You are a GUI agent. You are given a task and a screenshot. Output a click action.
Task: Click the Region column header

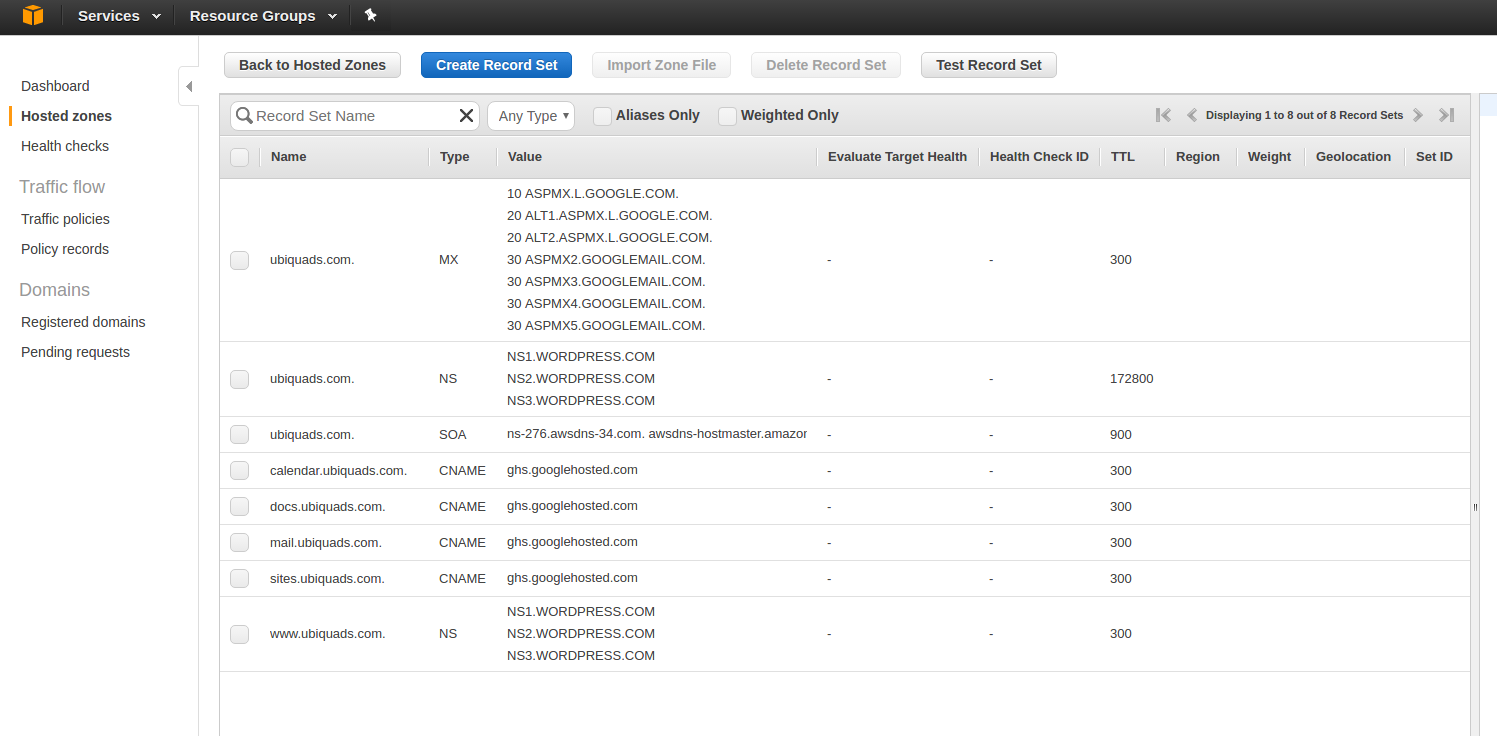1198,157
